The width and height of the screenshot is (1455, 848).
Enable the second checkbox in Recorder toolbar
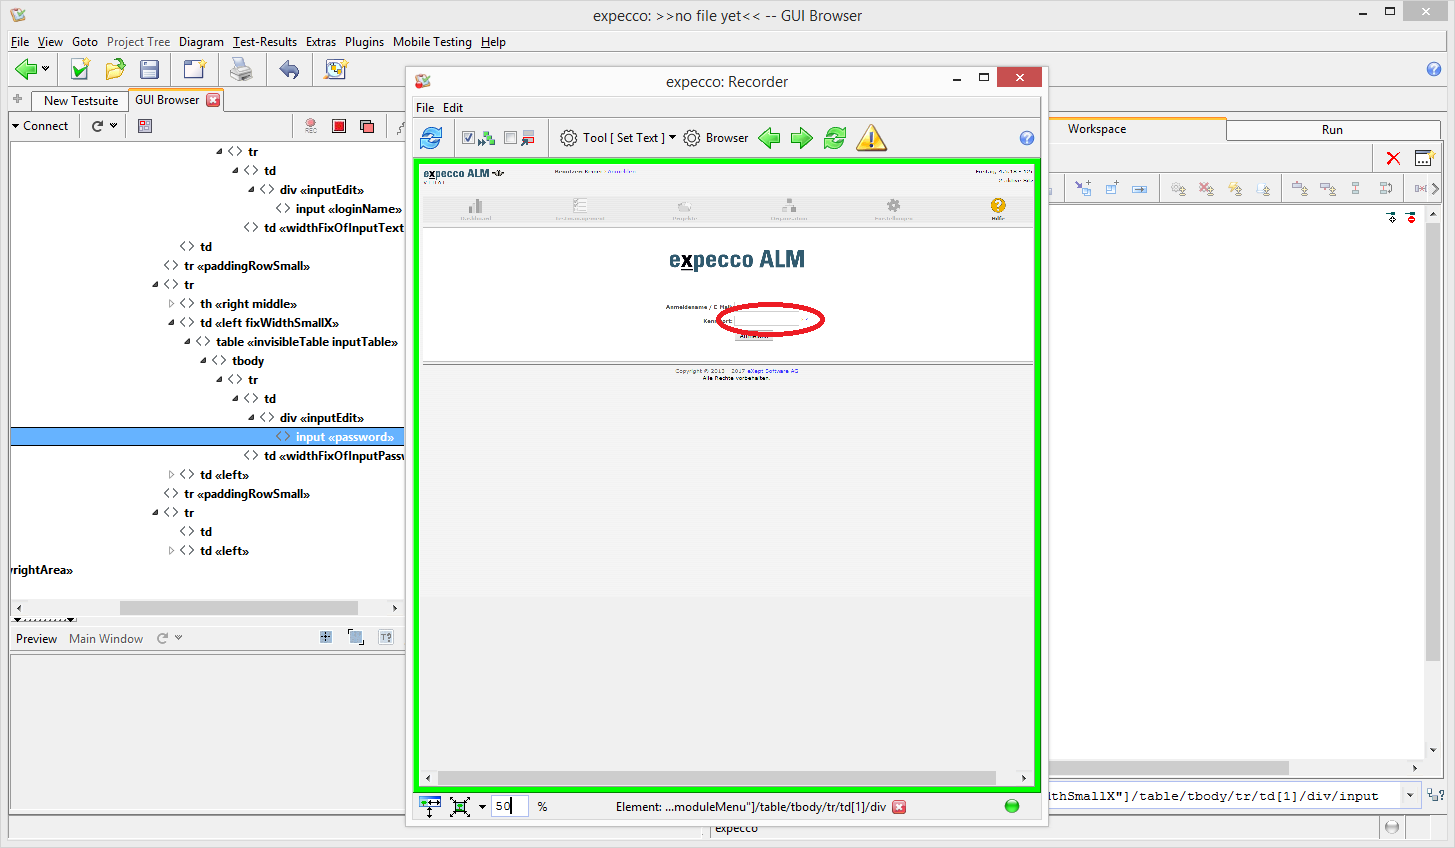(x=511, y=138)
